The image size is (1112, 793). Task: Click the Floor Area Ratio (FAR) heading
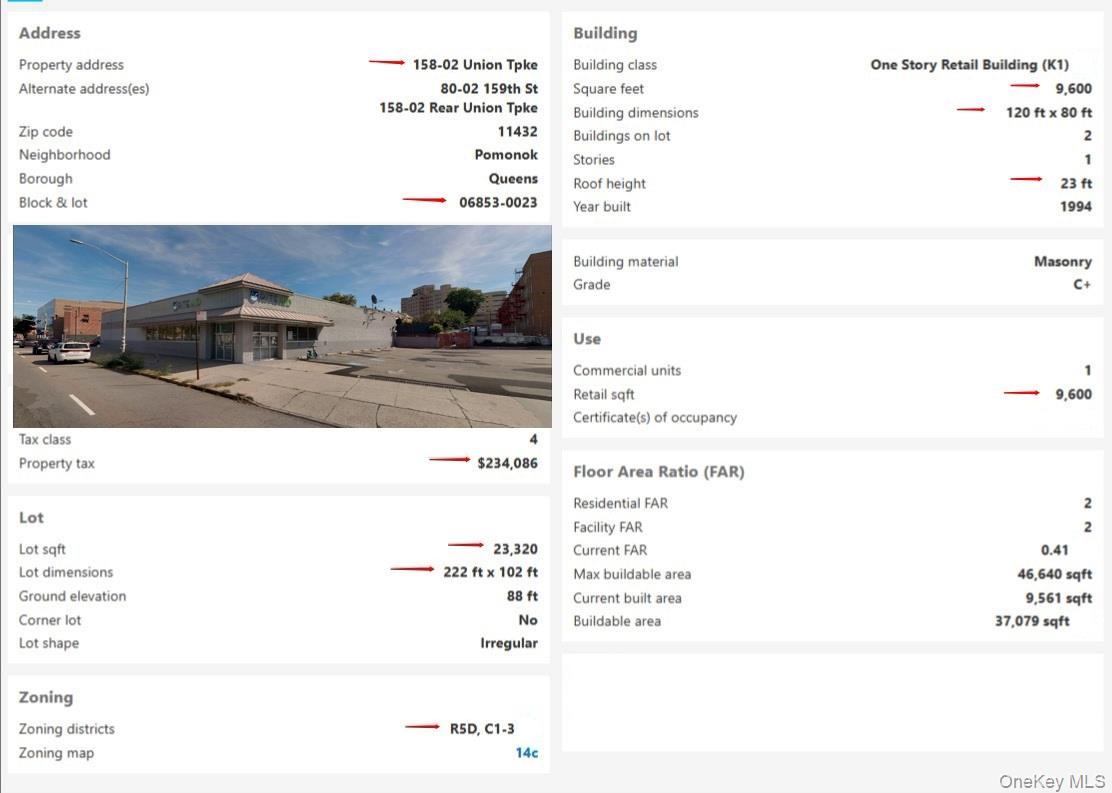tap(658, 472)
